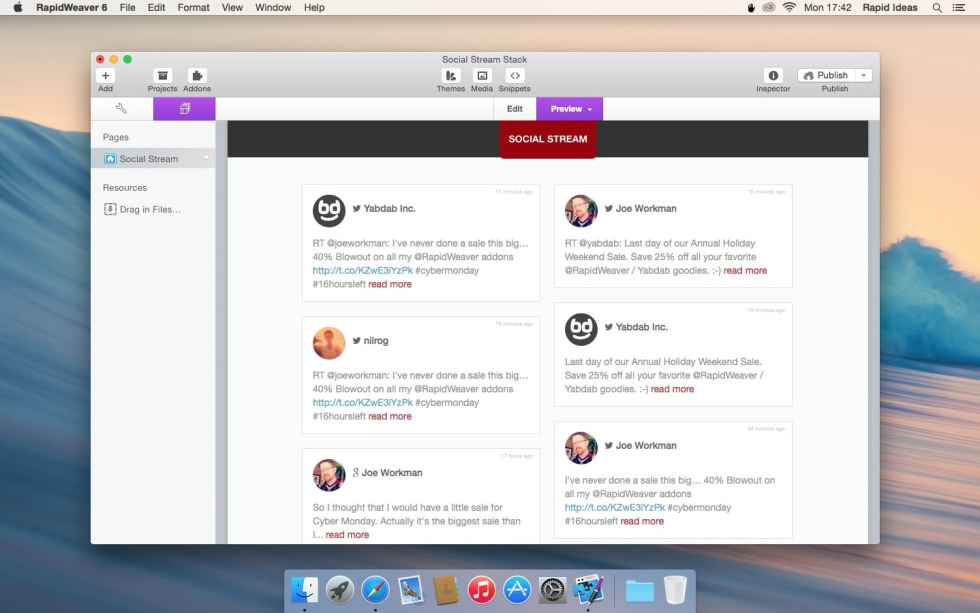Image resolution: width=980 pixels, height=613 pixels.
Task: Open Finder from the dock
Action: click(x=304, y=589)
